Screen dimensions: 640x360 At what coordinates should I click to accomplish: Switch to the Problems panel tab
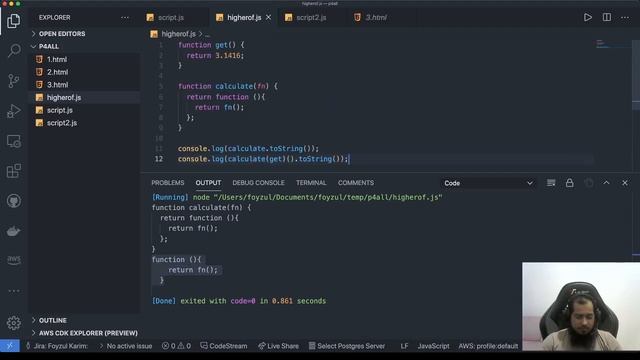pyautogui.click(x=168, y=183)
